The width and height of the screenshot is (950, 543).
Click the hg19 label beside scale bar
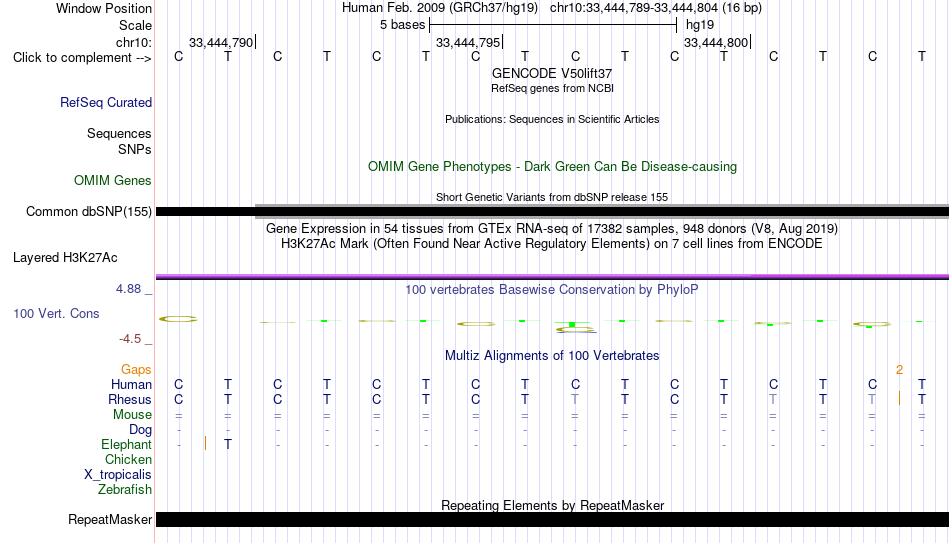[700, 25]
